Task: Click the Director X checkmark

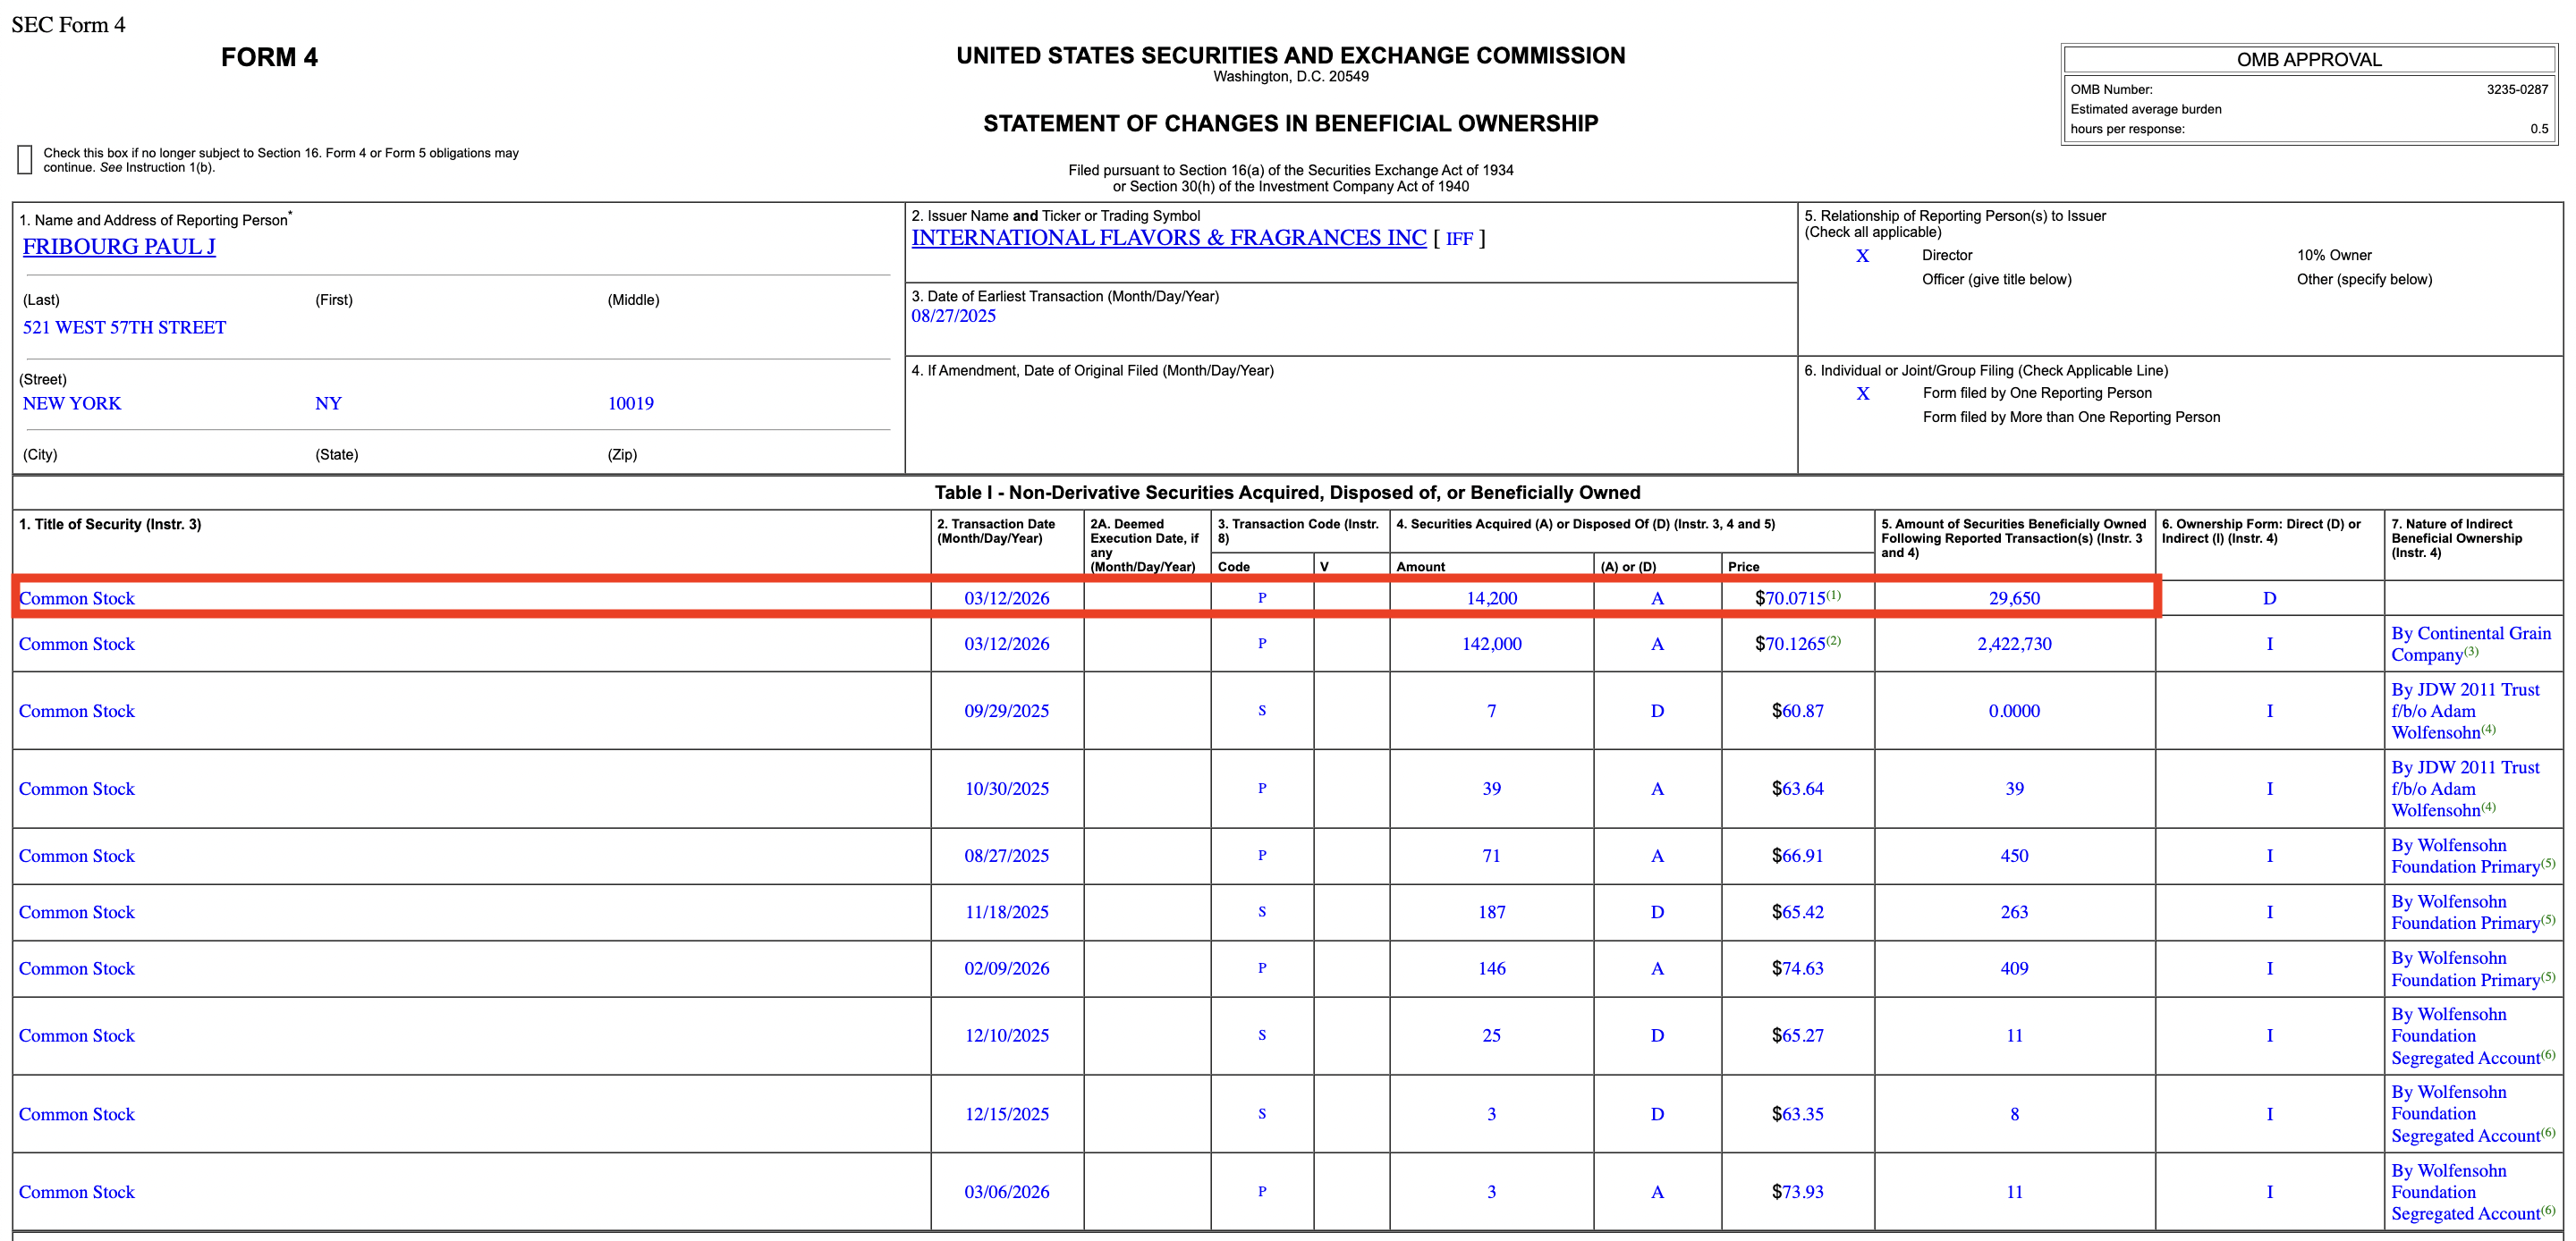Action: pyautogui.click(x=1862, y=256)
